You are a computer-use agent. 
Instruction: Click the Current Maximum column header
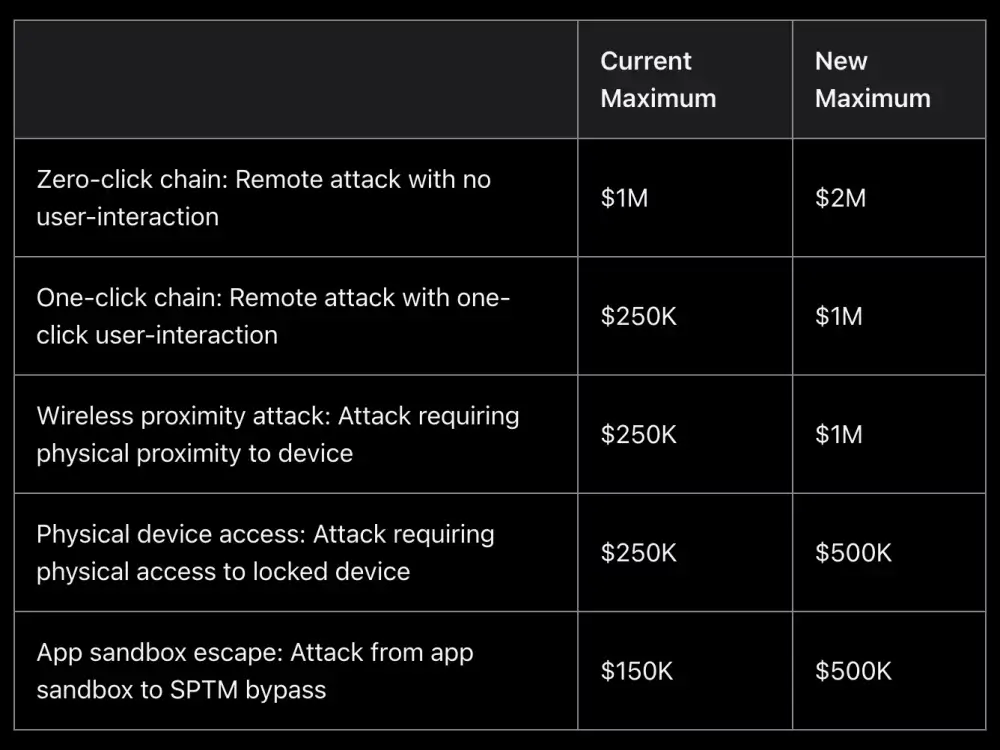pos(658,80)
